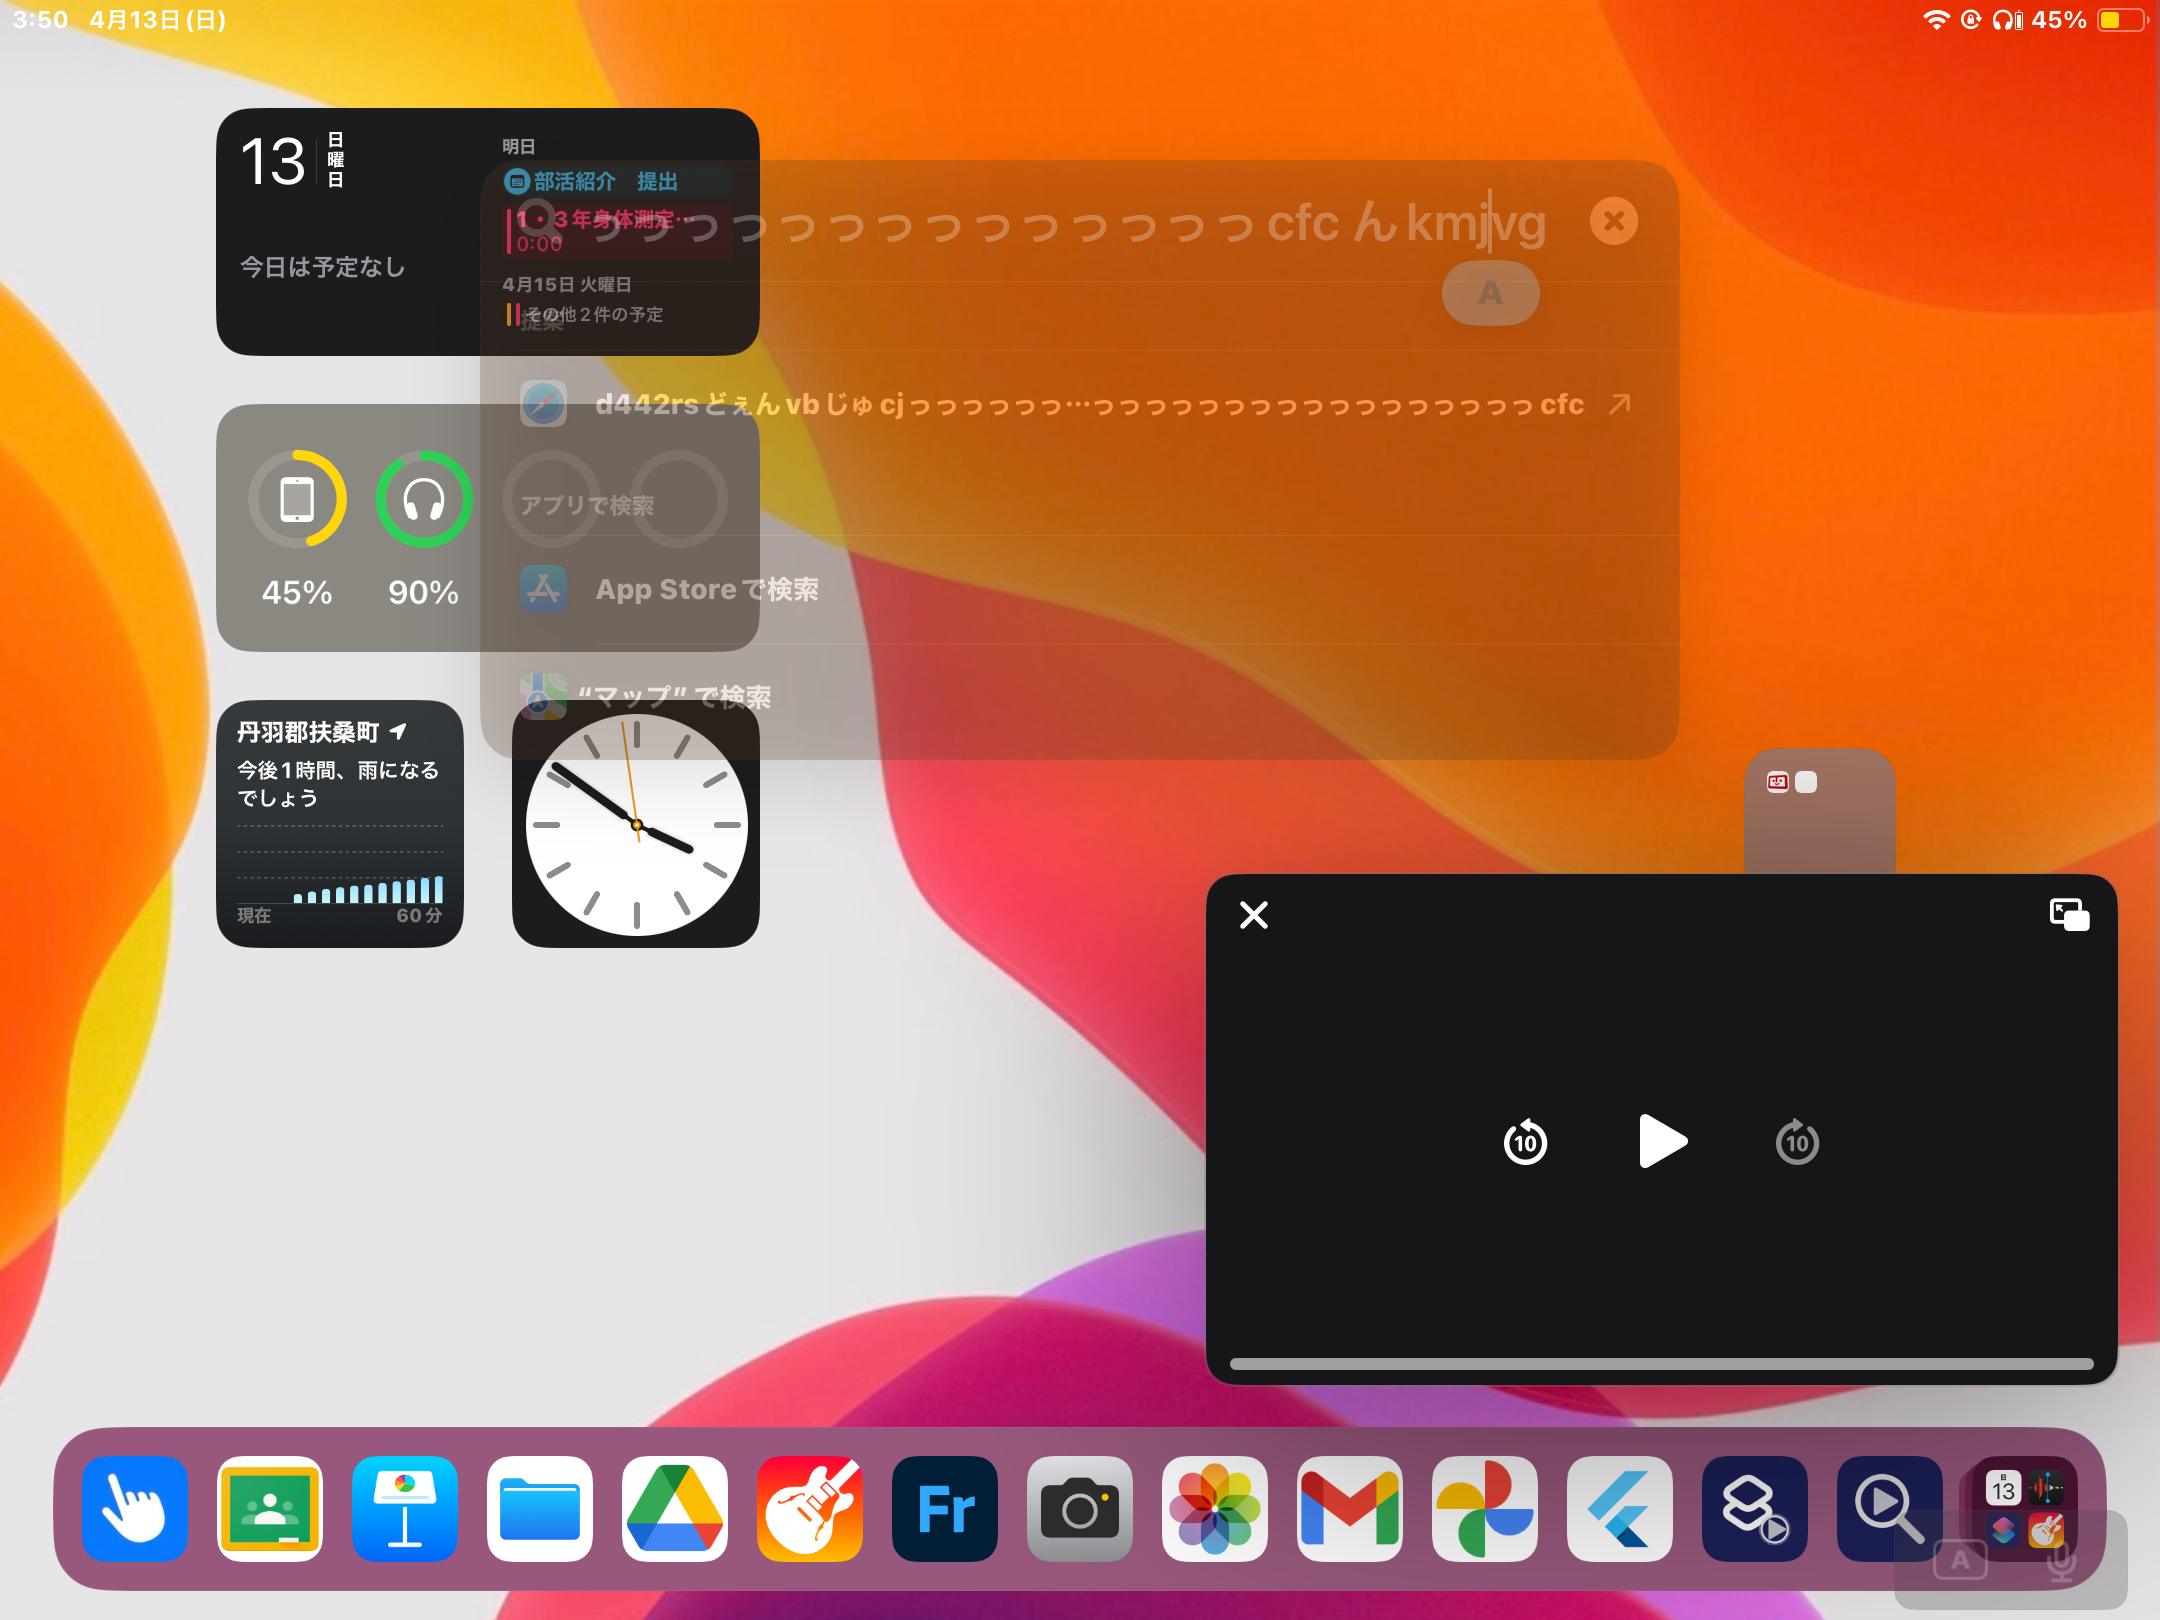2160x1620 pixels.
Task: Tap the App Storeで検索 search option
Action: [706, 590]
